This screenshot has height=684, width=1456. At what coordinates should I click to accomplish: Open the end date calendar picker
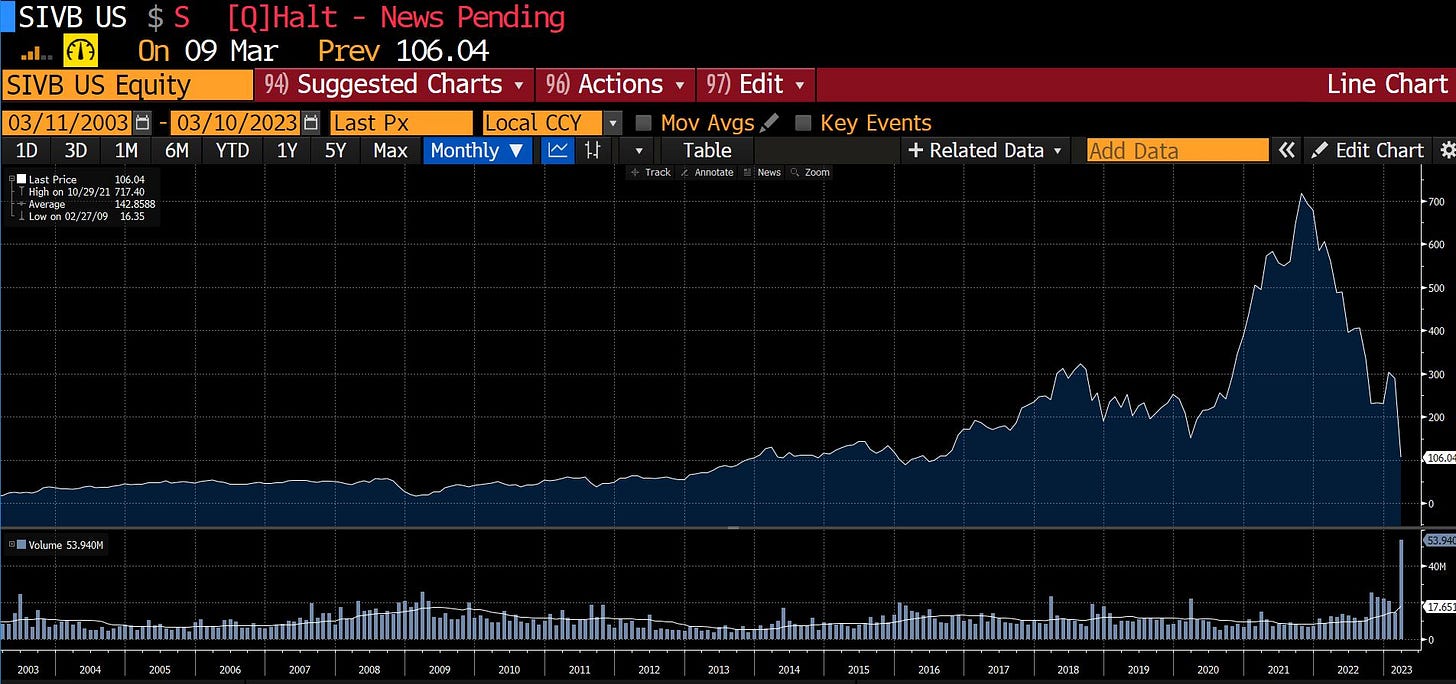click(311, 123)
